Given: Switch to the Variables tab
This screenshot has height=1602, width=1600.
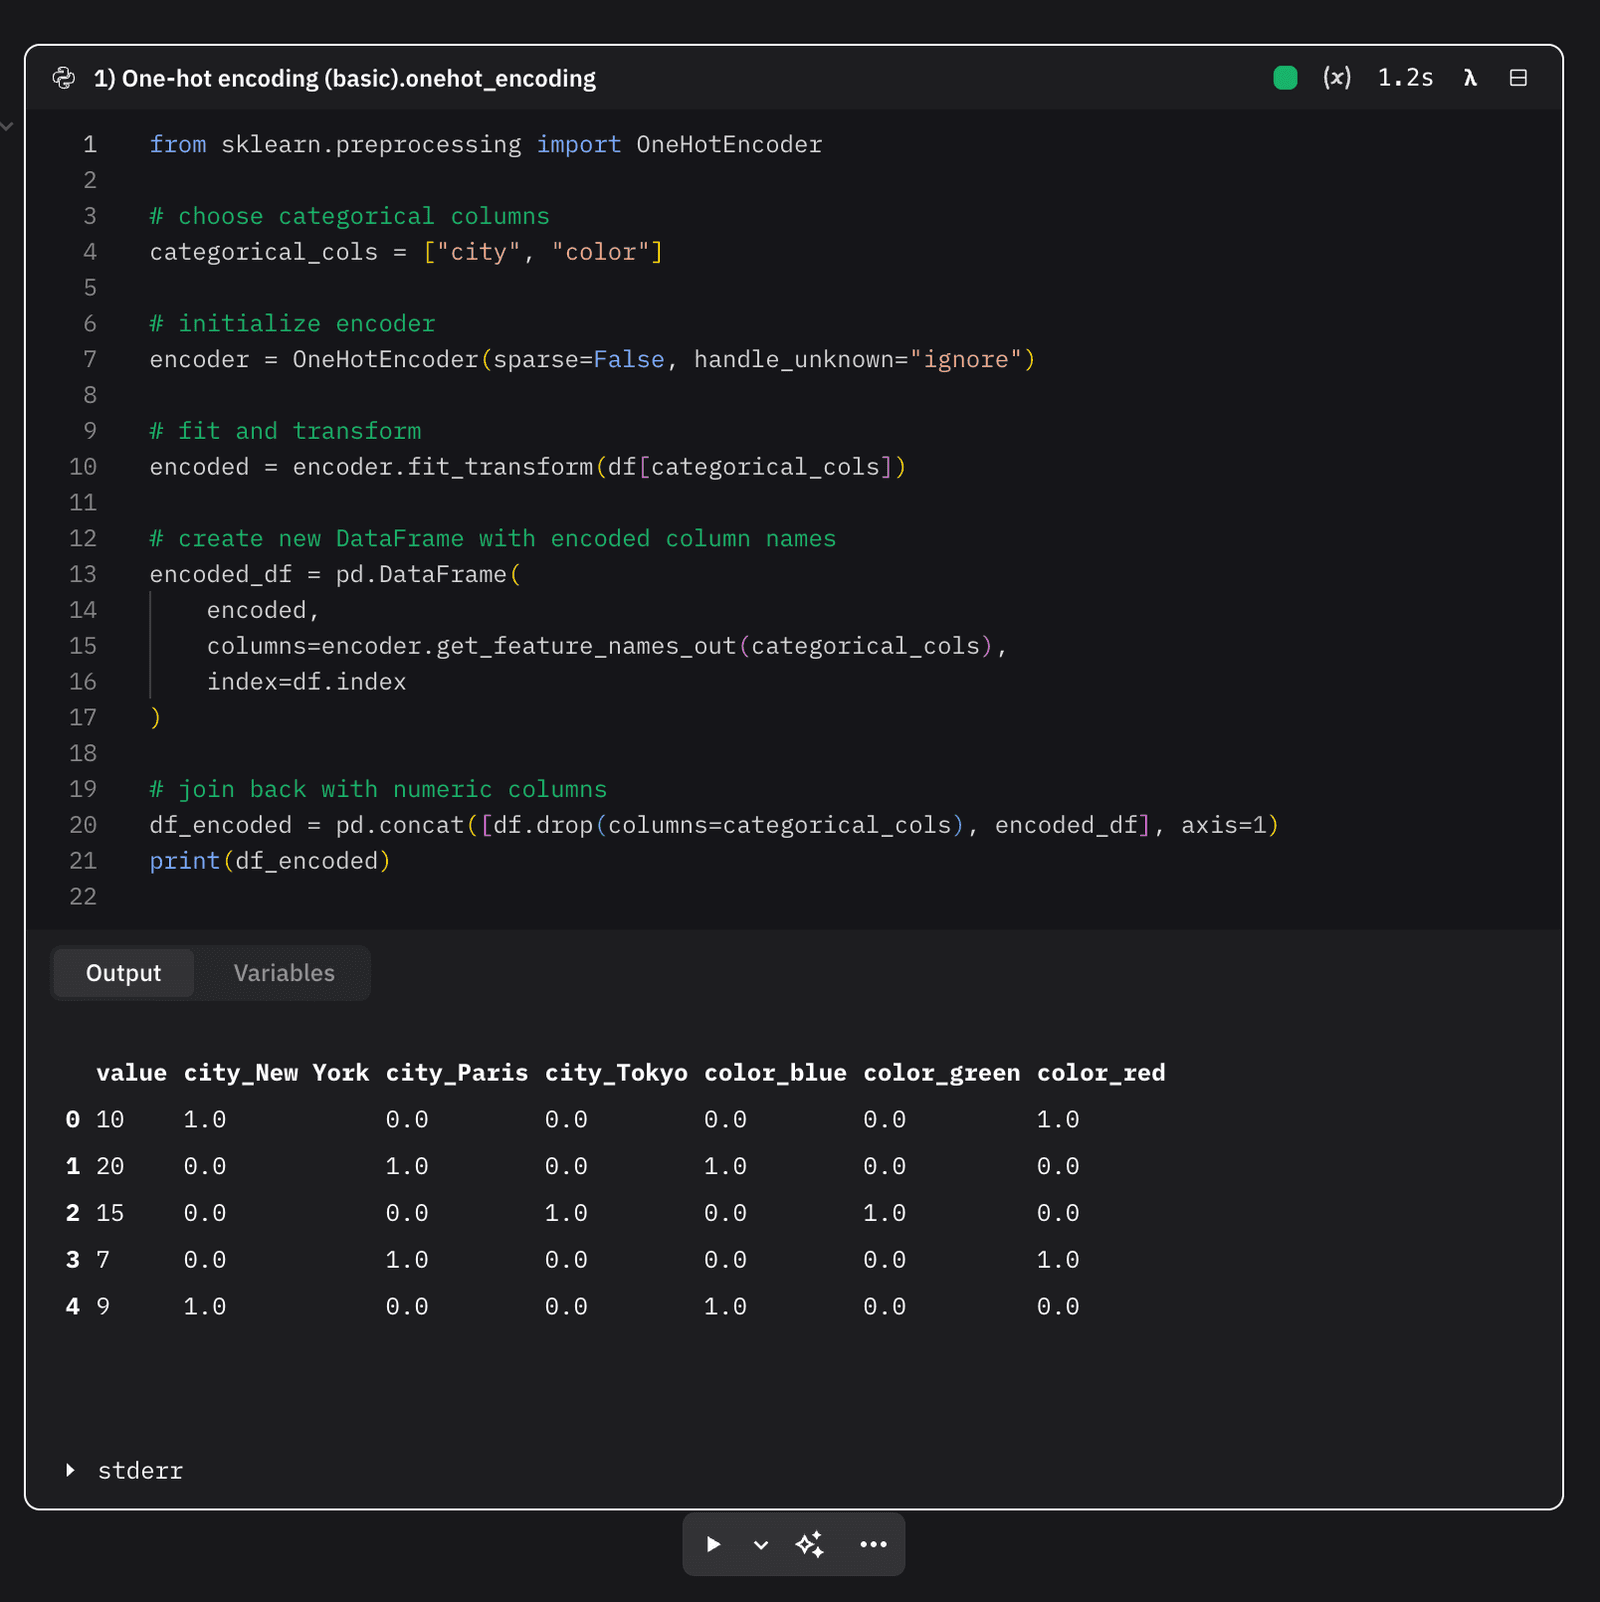Looking at the screenshot, I should coord(284,973).
